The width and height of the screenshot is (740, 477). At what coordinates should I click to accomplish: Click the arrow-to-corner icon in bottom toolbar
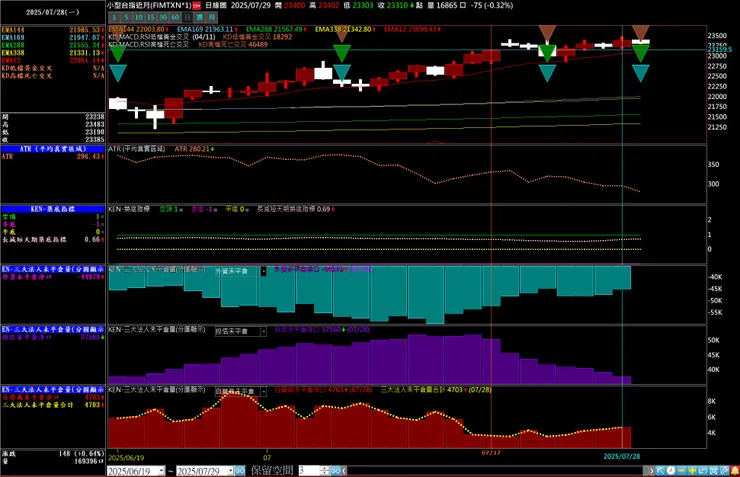(660, 470)
